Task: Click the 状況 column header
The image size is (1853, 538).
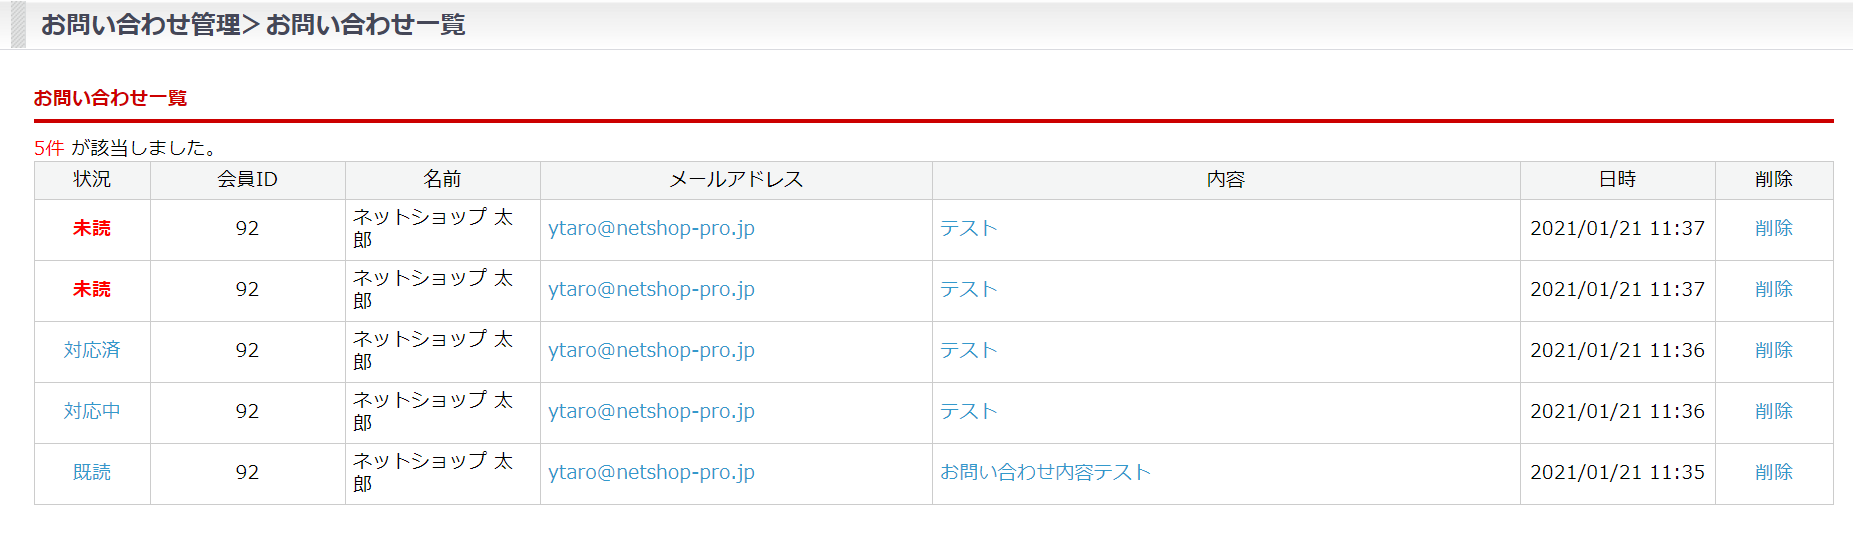Action: [x=92, y=180]
